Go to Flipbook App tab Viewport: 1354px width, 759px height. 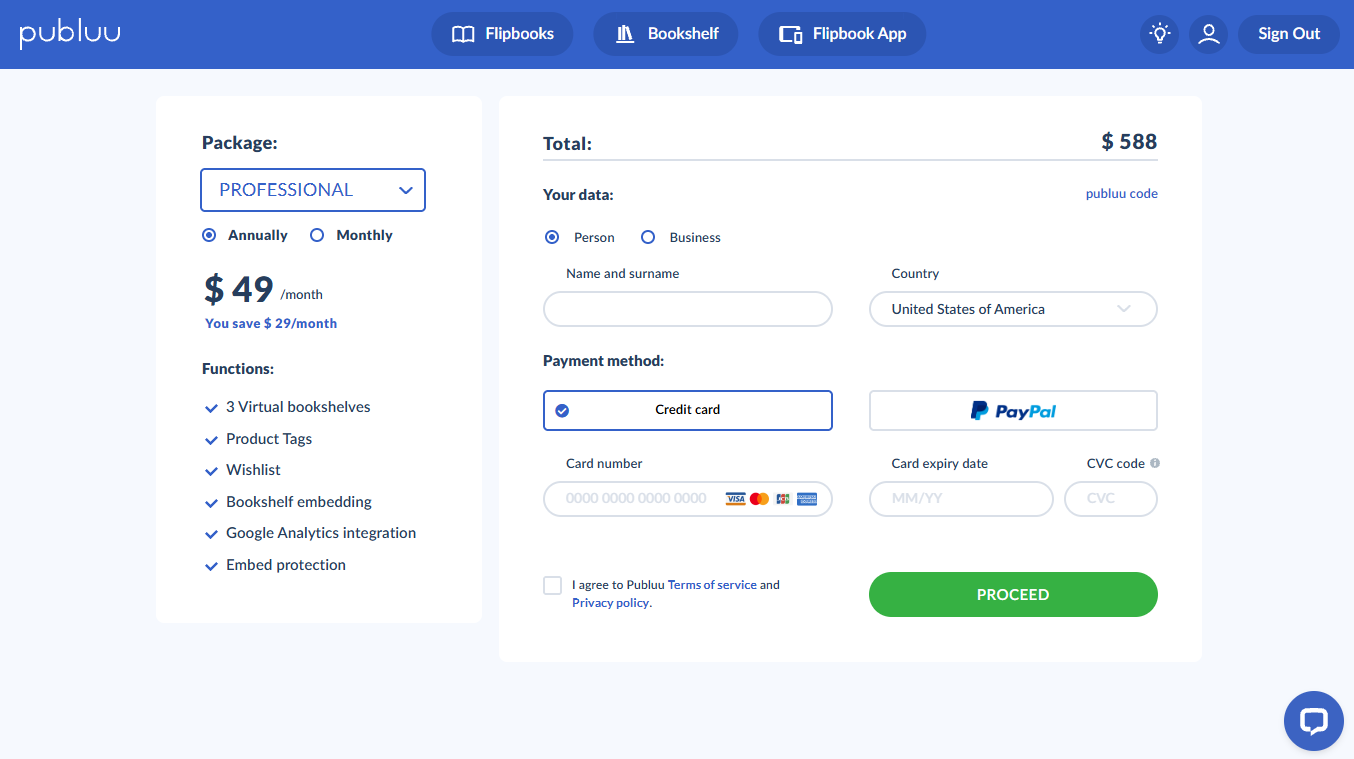(842, 34)
